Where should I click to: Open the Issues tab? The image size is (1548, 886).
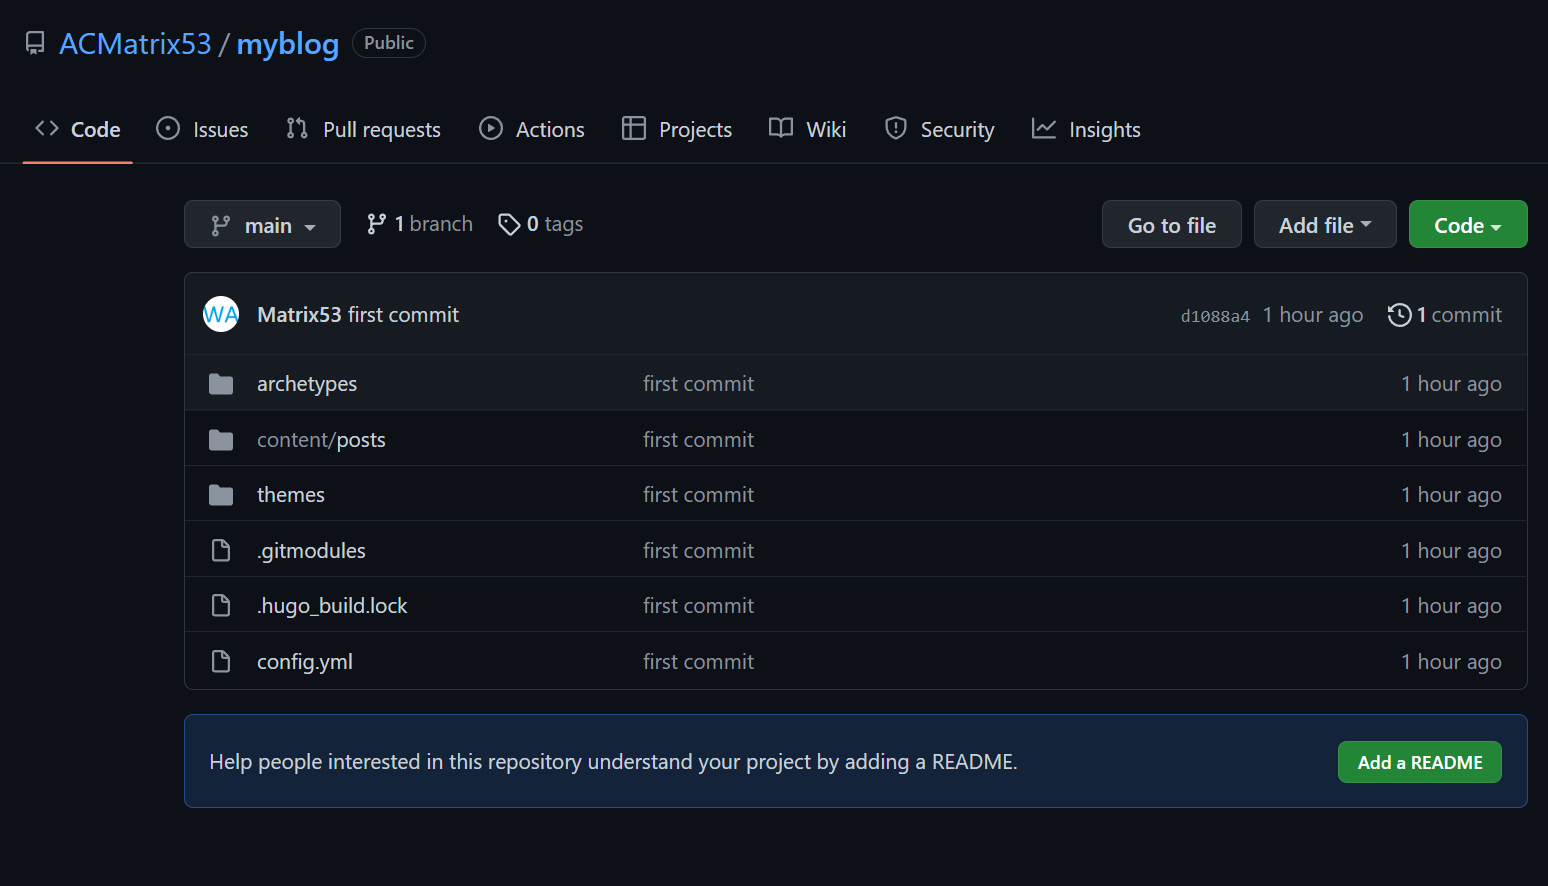202,129
